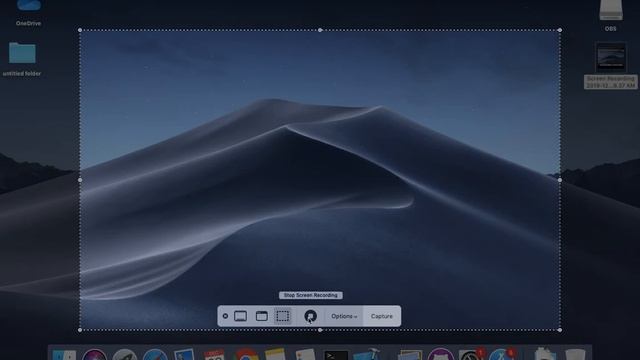Open the Options dropdown menu
This screenshot has width=640, height=360.
[344, 316]
